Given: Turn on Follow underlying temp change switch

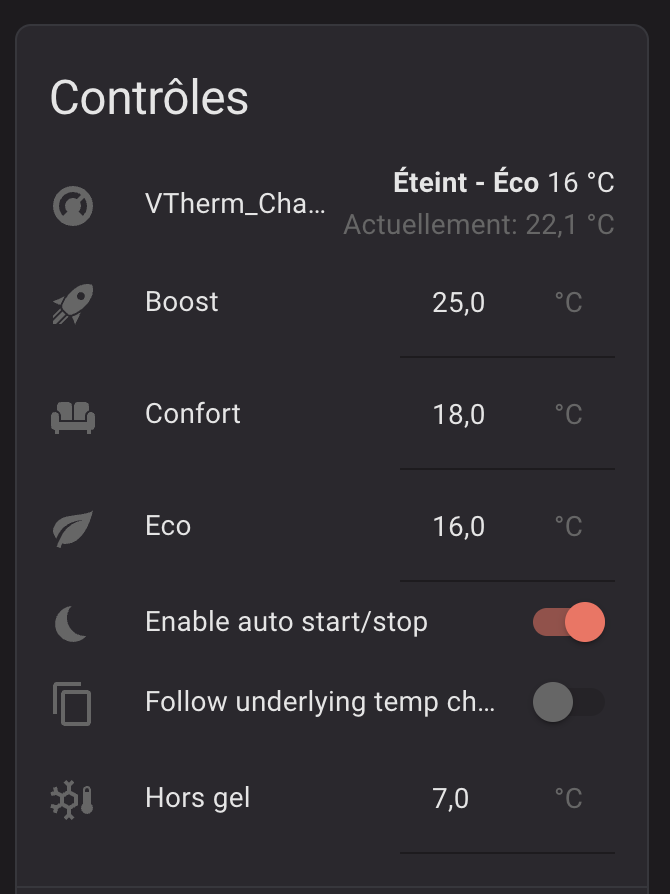Looking at the screenshot, I should click(x=569, y=703).
